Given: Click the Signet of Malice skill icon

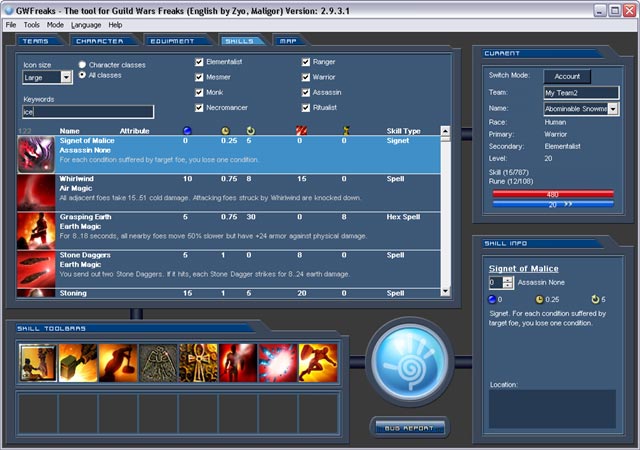Looking at the screenshot, I should (36, 154).
